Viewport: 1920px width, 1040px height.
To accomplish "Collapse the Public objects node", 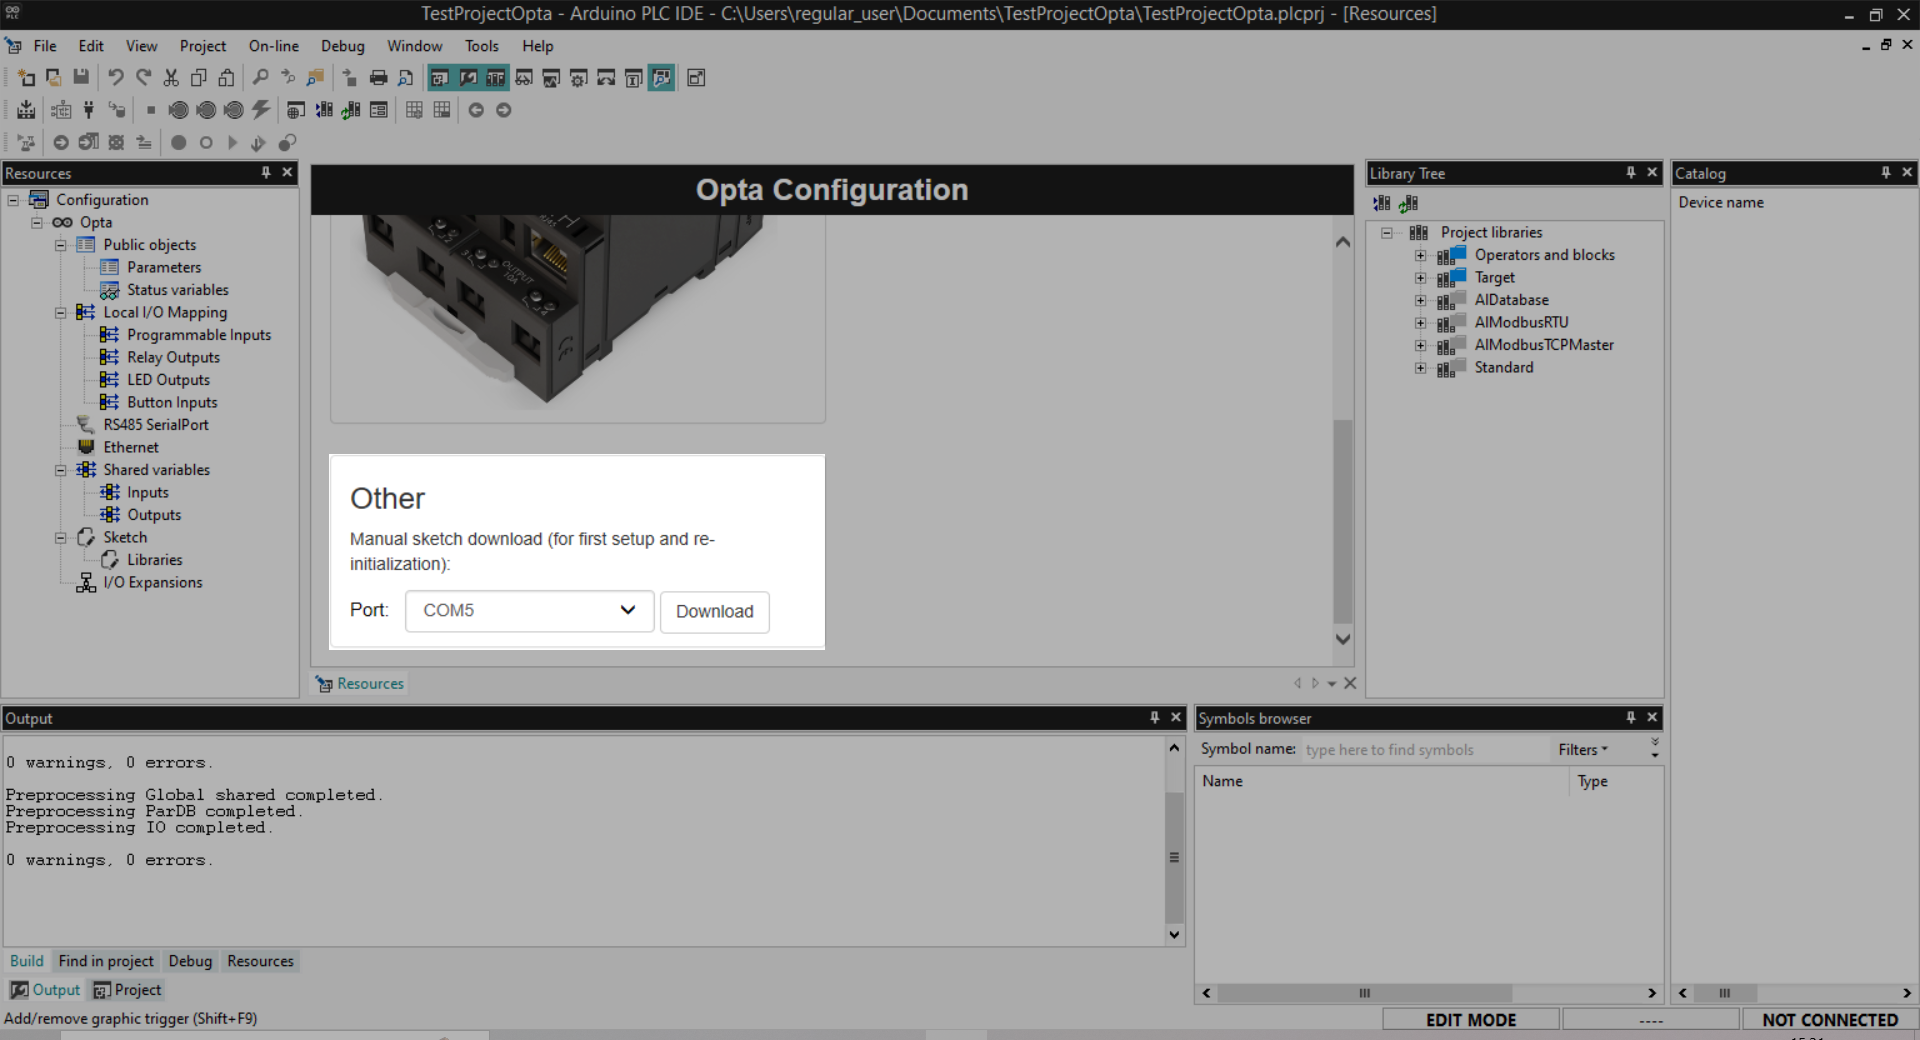I will pos(61,244).
